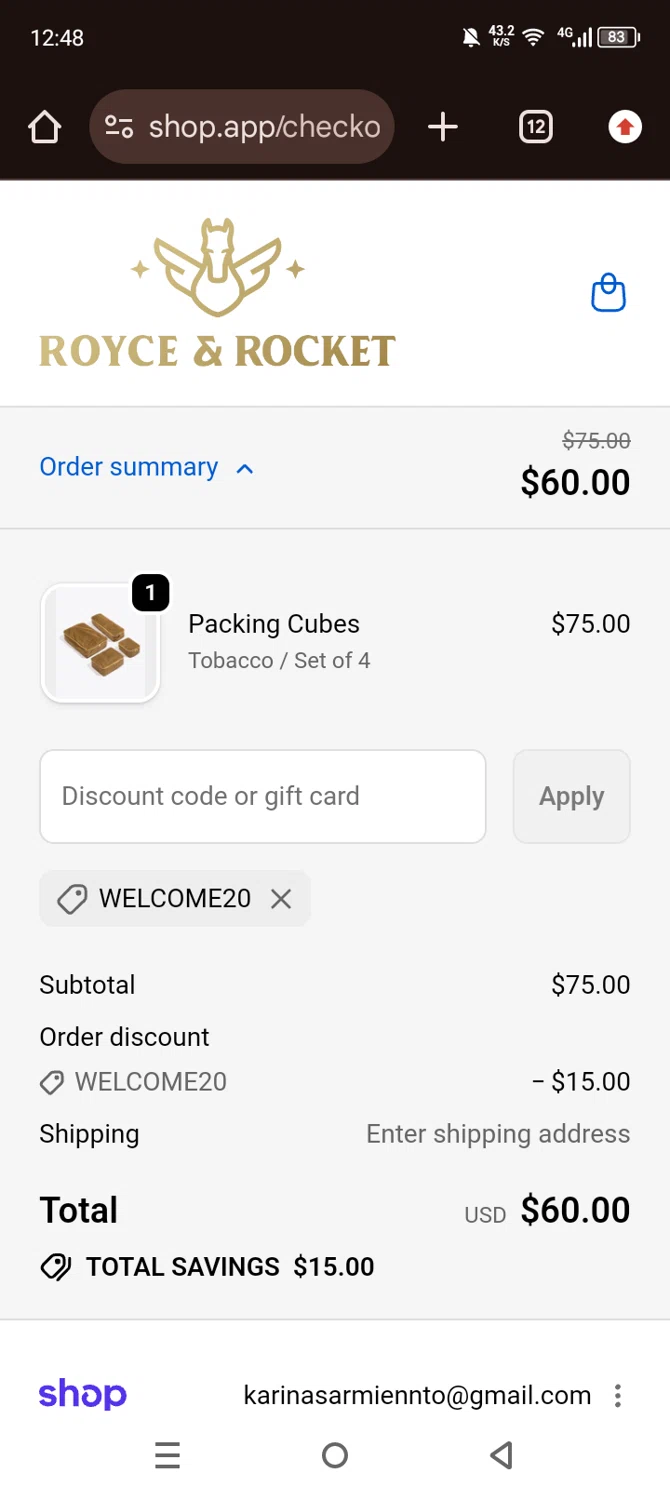The height and width of the screenshot is (1500, 670).
Task: Tap the red update arrow icon
Action: [x=625, y=127]
